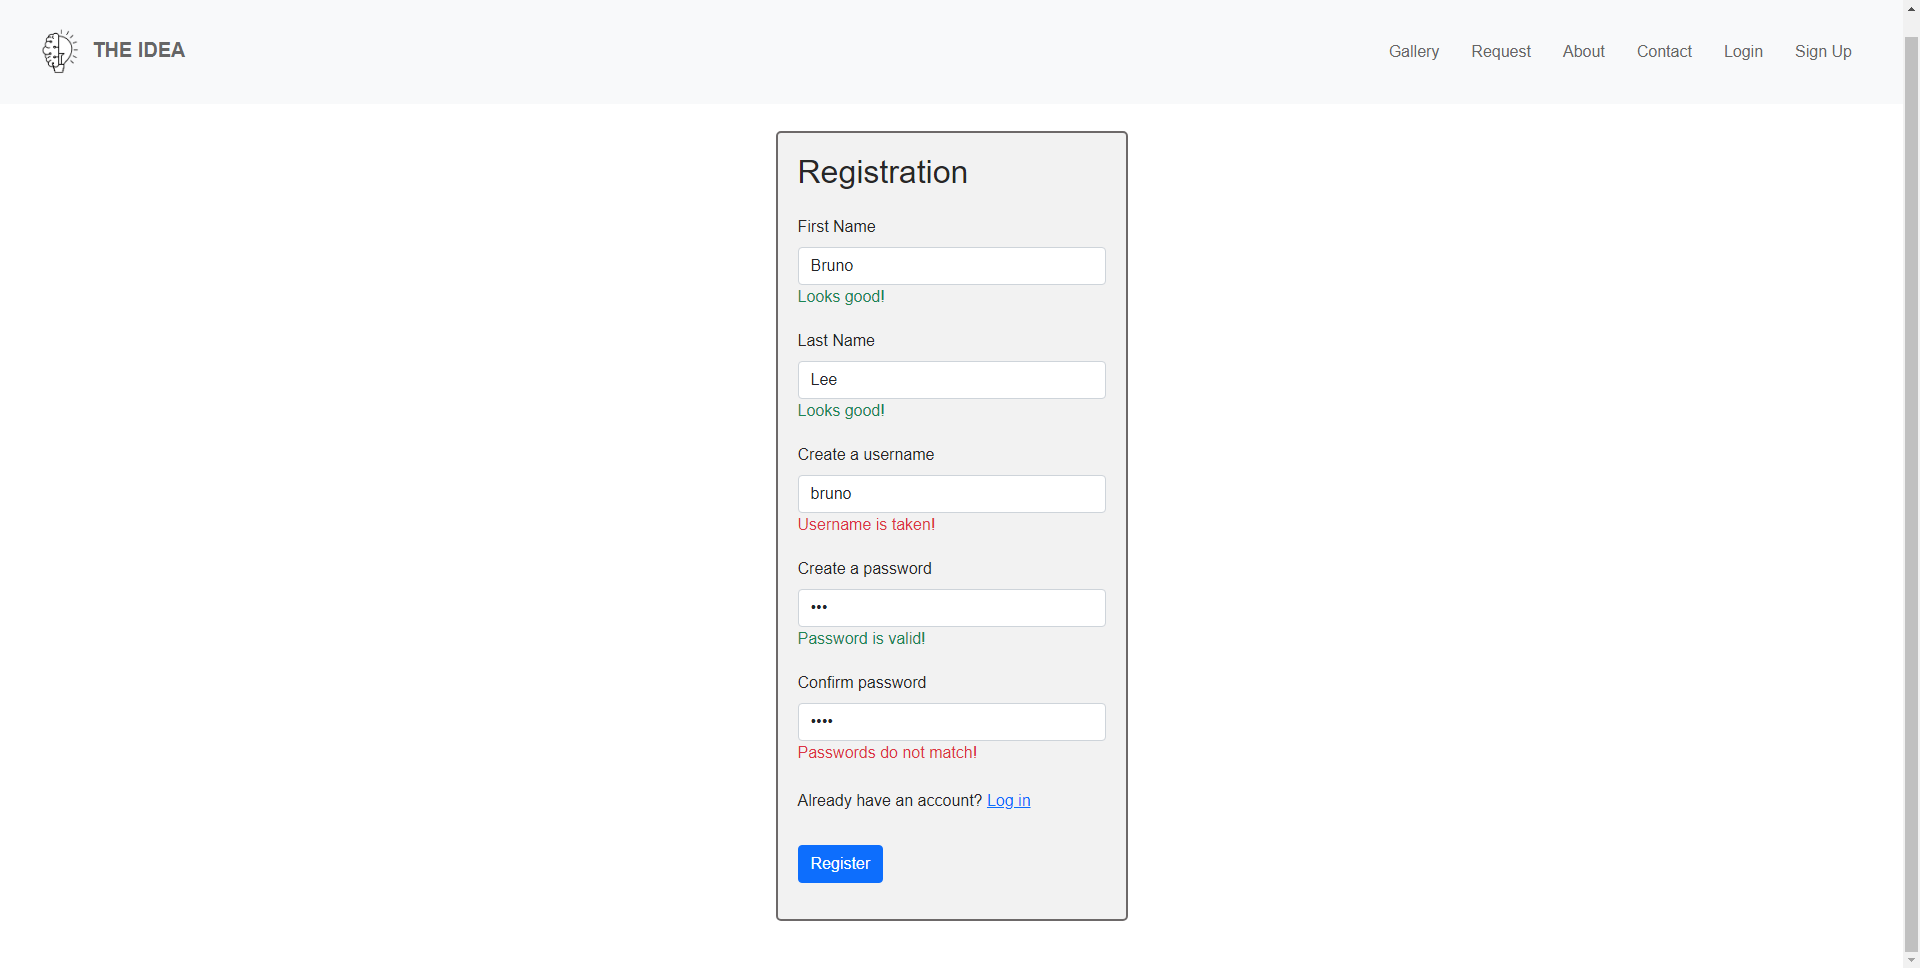Click the Passwords do not match message
This screenshot has height=968, width=1920.
click(887, 752)
